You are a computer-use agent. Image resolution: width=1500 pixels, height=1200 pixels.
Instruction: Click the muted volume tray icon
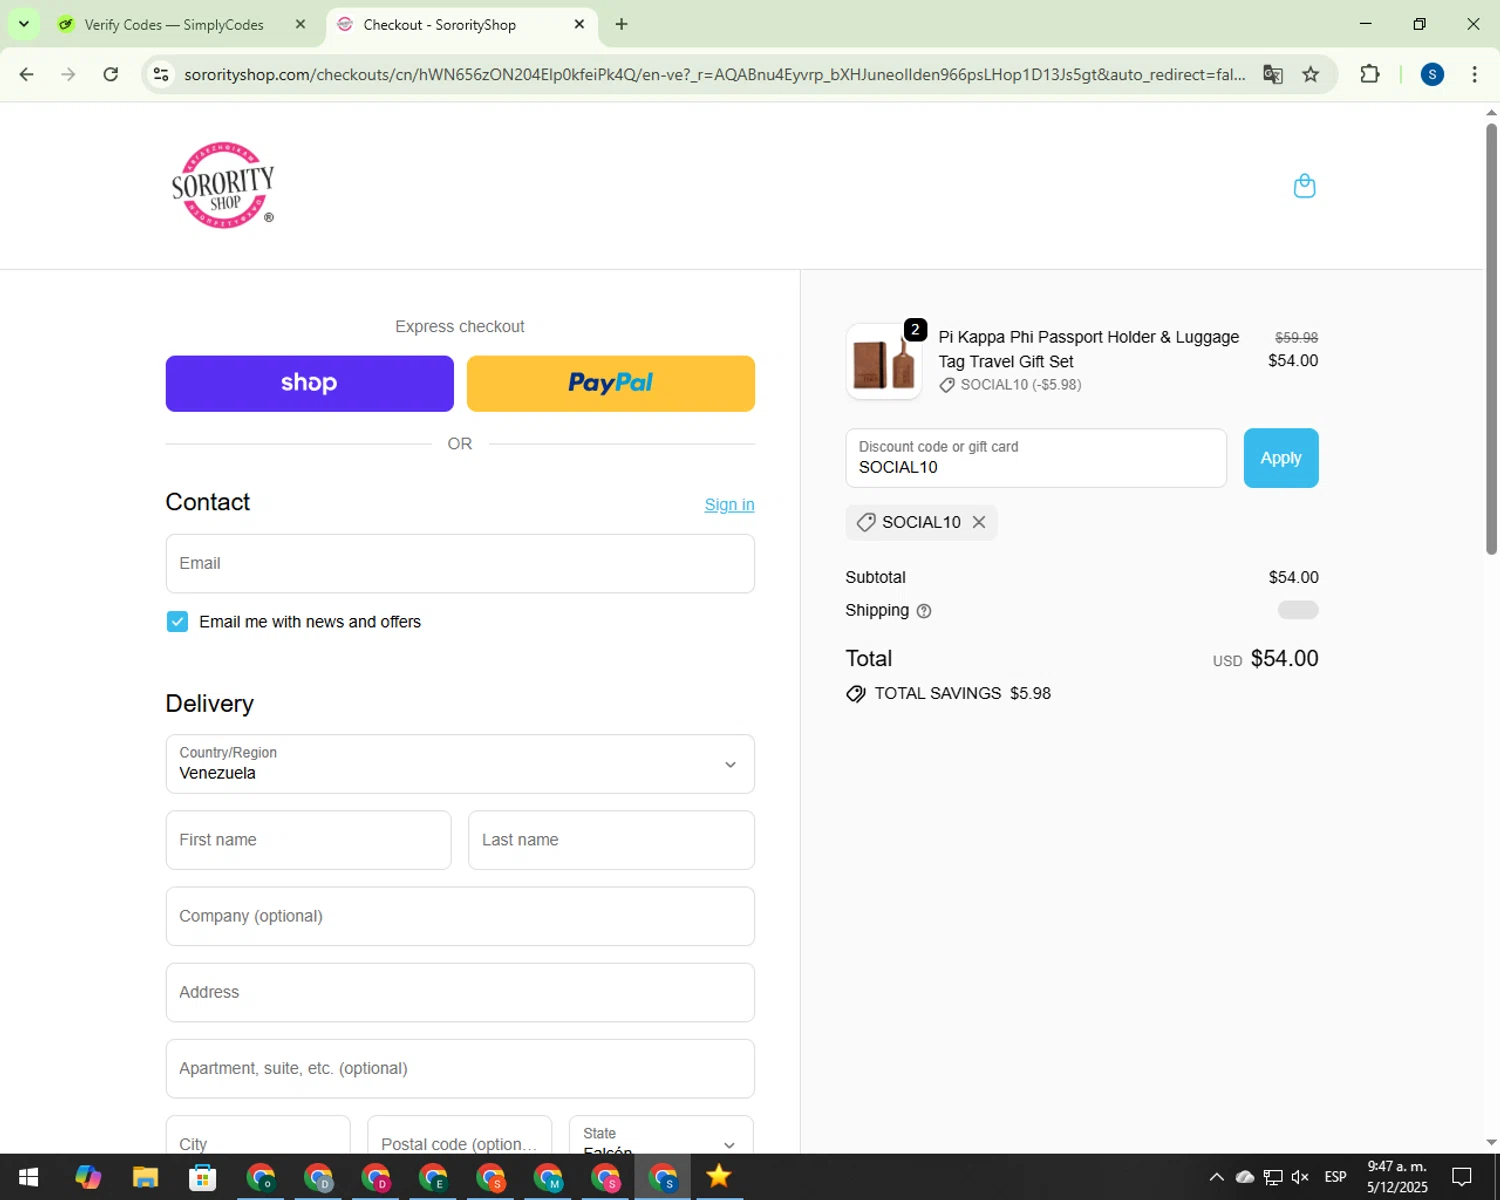(1300, 1177)
